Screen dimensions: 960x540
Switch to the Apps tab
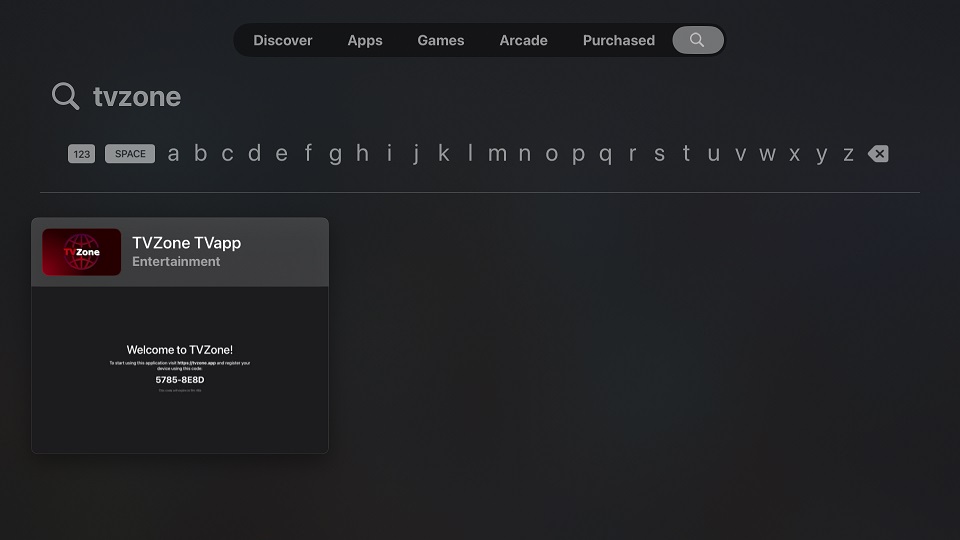[365, 40]
